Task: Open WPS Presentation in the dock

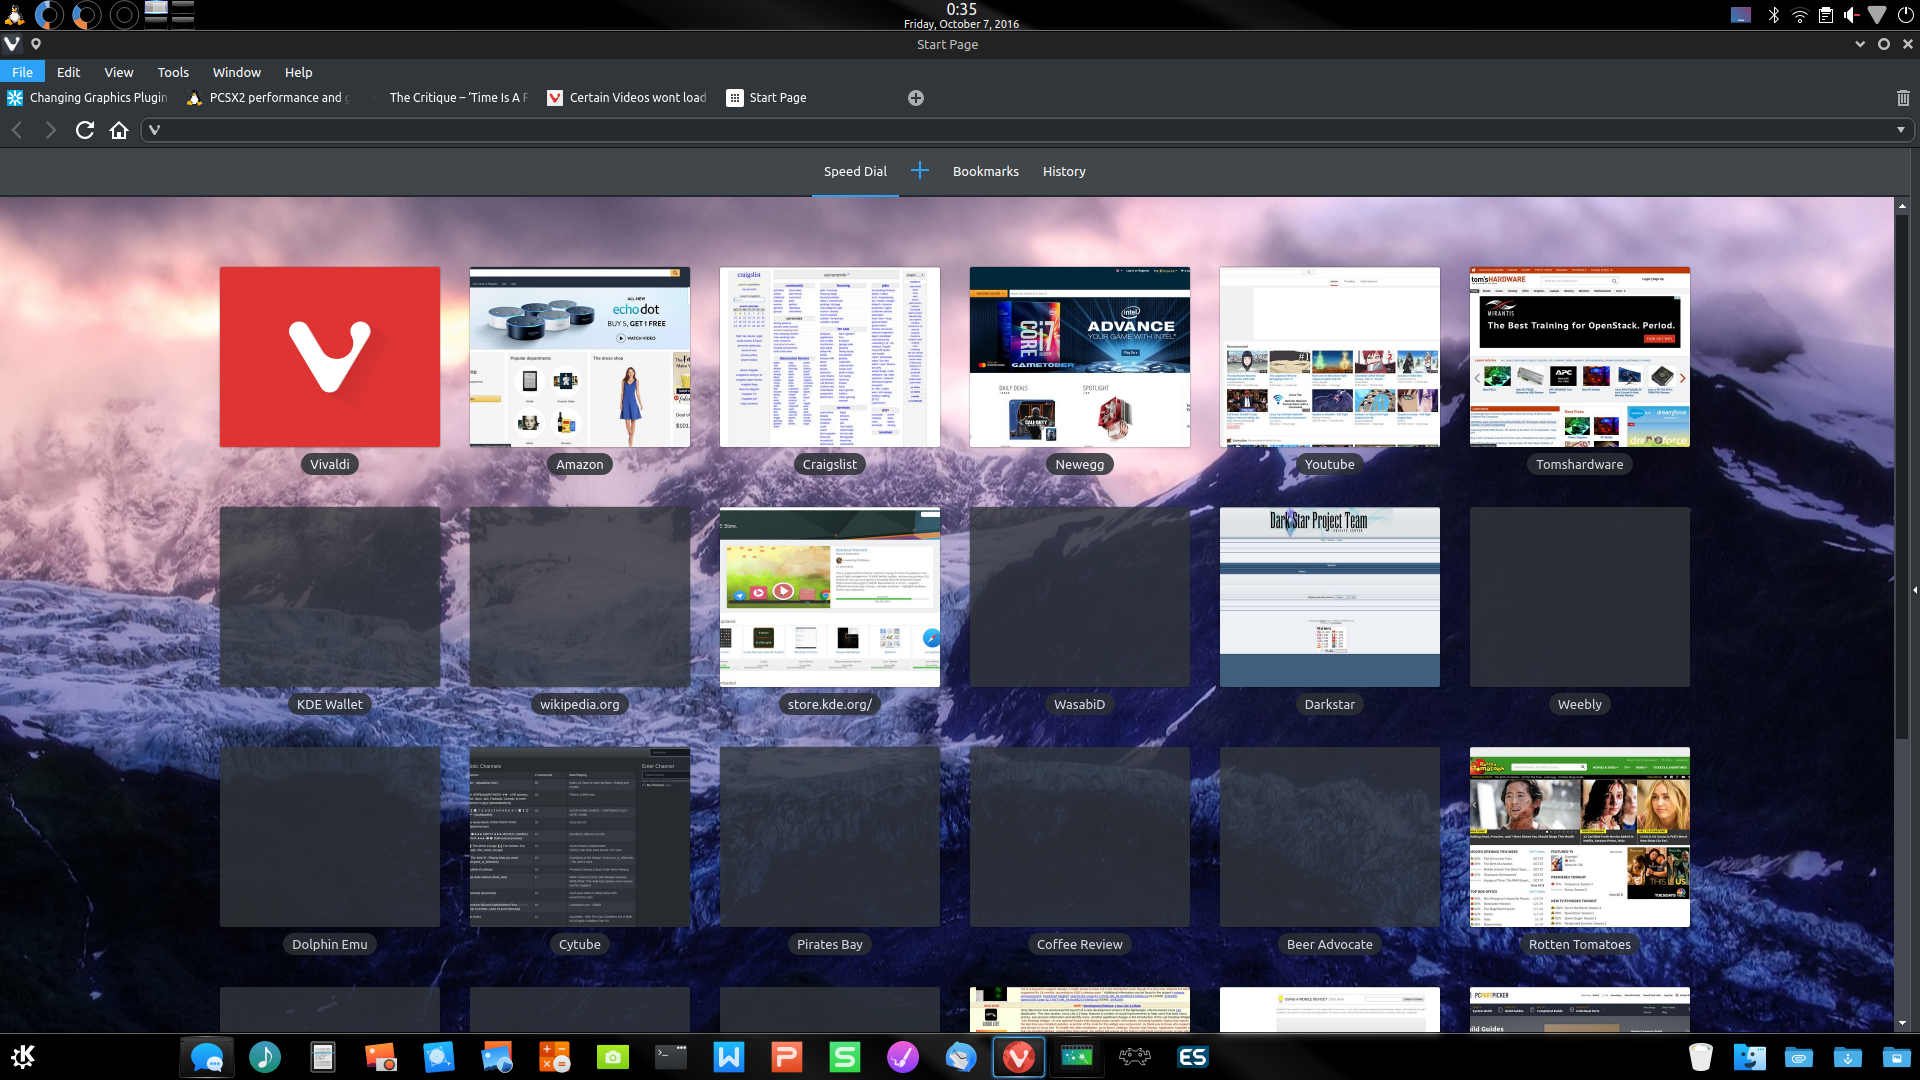Action: click(787, 1057)
